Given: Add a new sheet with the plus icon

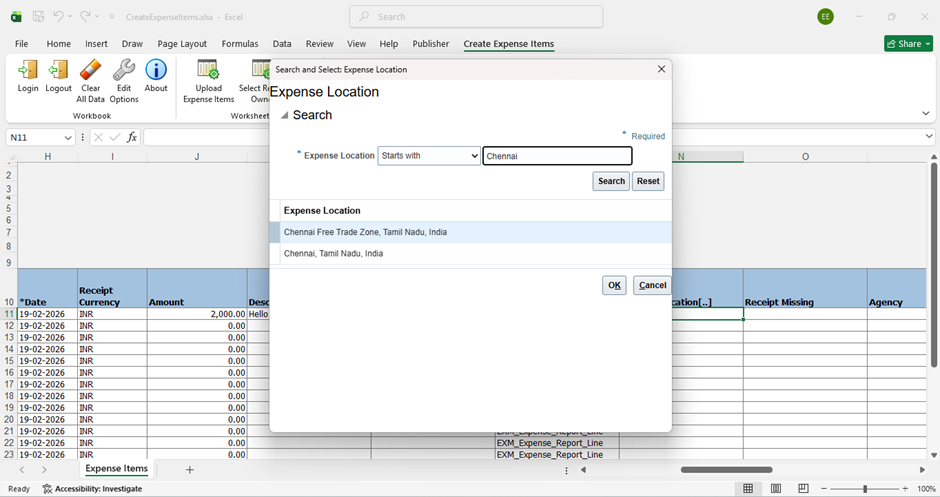Looking at the screenshot, I should (189, 470).
